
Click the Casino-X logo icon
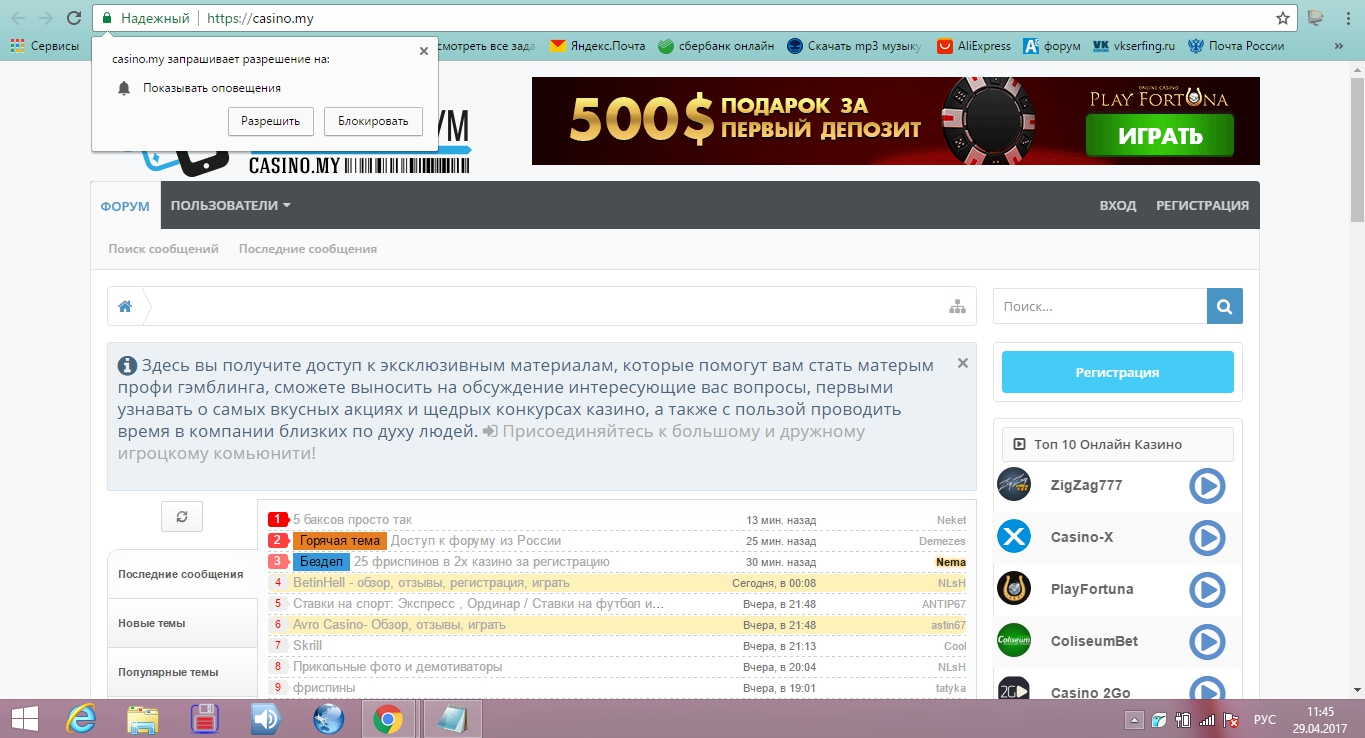click(1014, 537)
